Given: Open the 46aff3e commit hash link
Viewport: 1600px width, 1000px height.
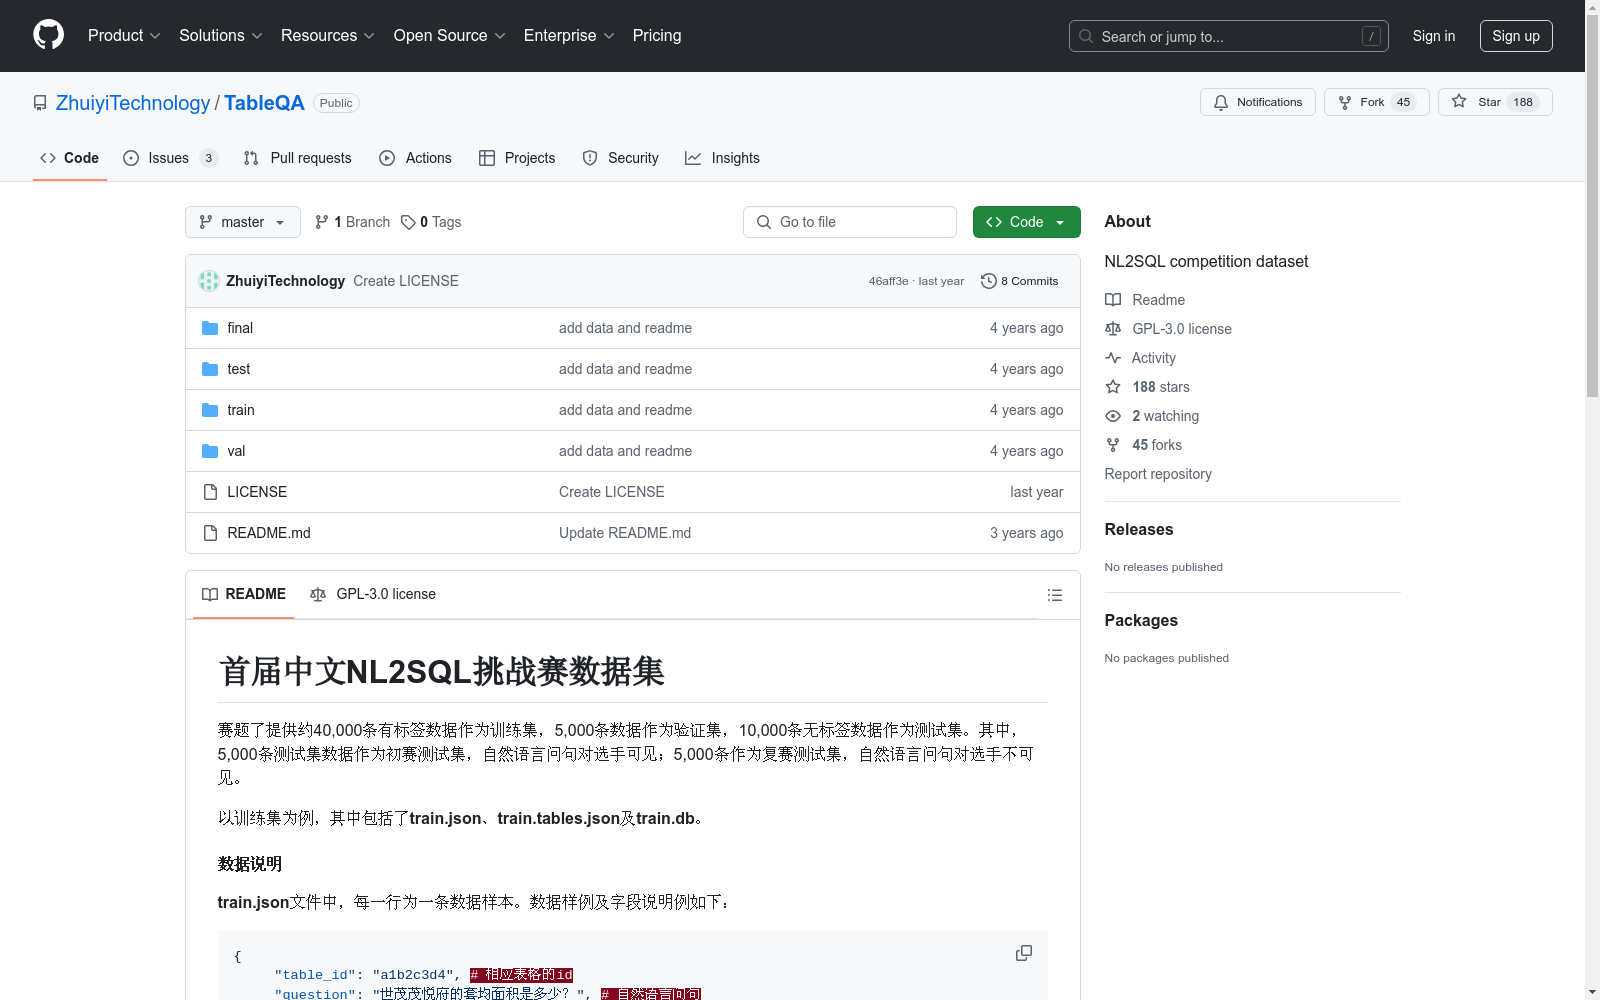Looking at the screenshot, I should (x=888, y=281).
